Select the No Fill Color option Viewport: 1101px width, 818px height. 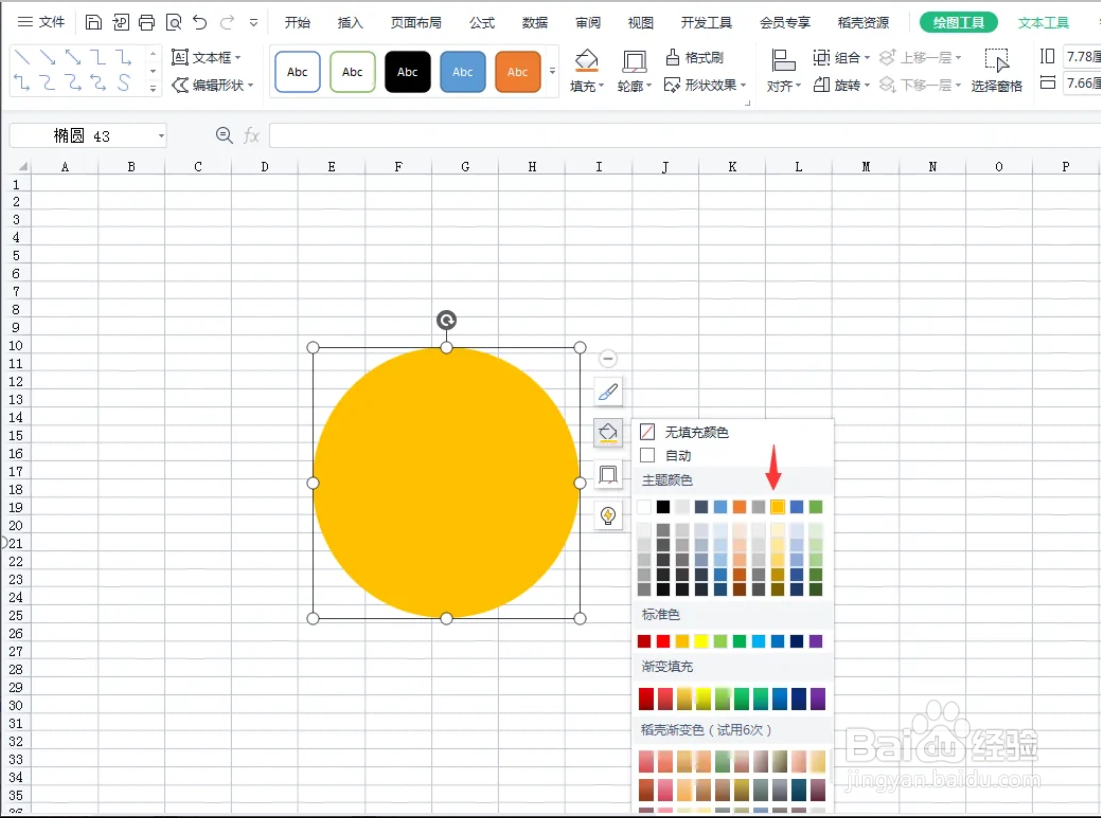(685, 432)
